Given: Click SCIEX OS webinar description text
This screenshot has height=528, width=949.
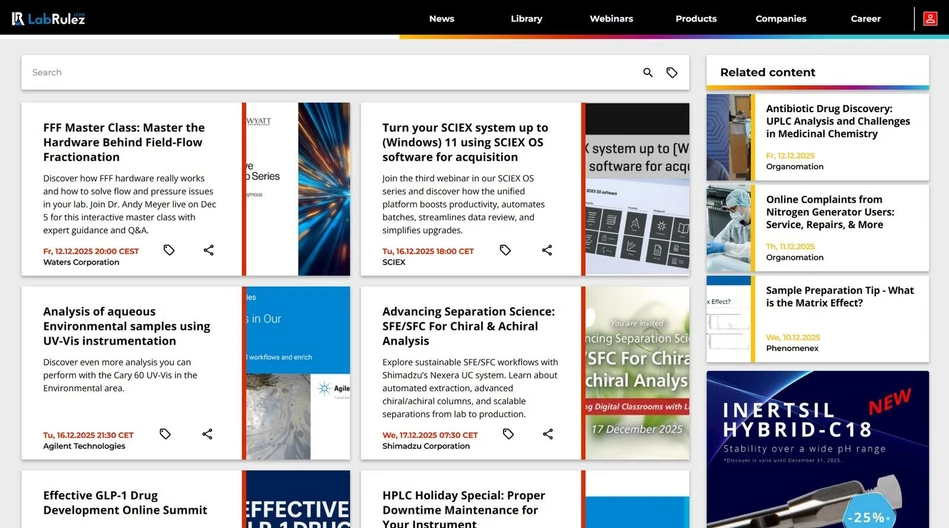Looking at the screenshot, I should pos(463,204).
